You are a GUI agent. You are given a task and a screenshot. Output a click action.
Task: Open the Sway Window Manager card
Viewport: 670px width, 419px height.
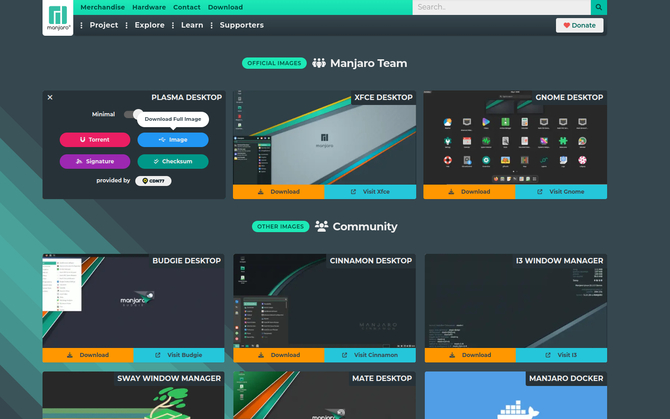pyautogui.click(x=133, y=395)
